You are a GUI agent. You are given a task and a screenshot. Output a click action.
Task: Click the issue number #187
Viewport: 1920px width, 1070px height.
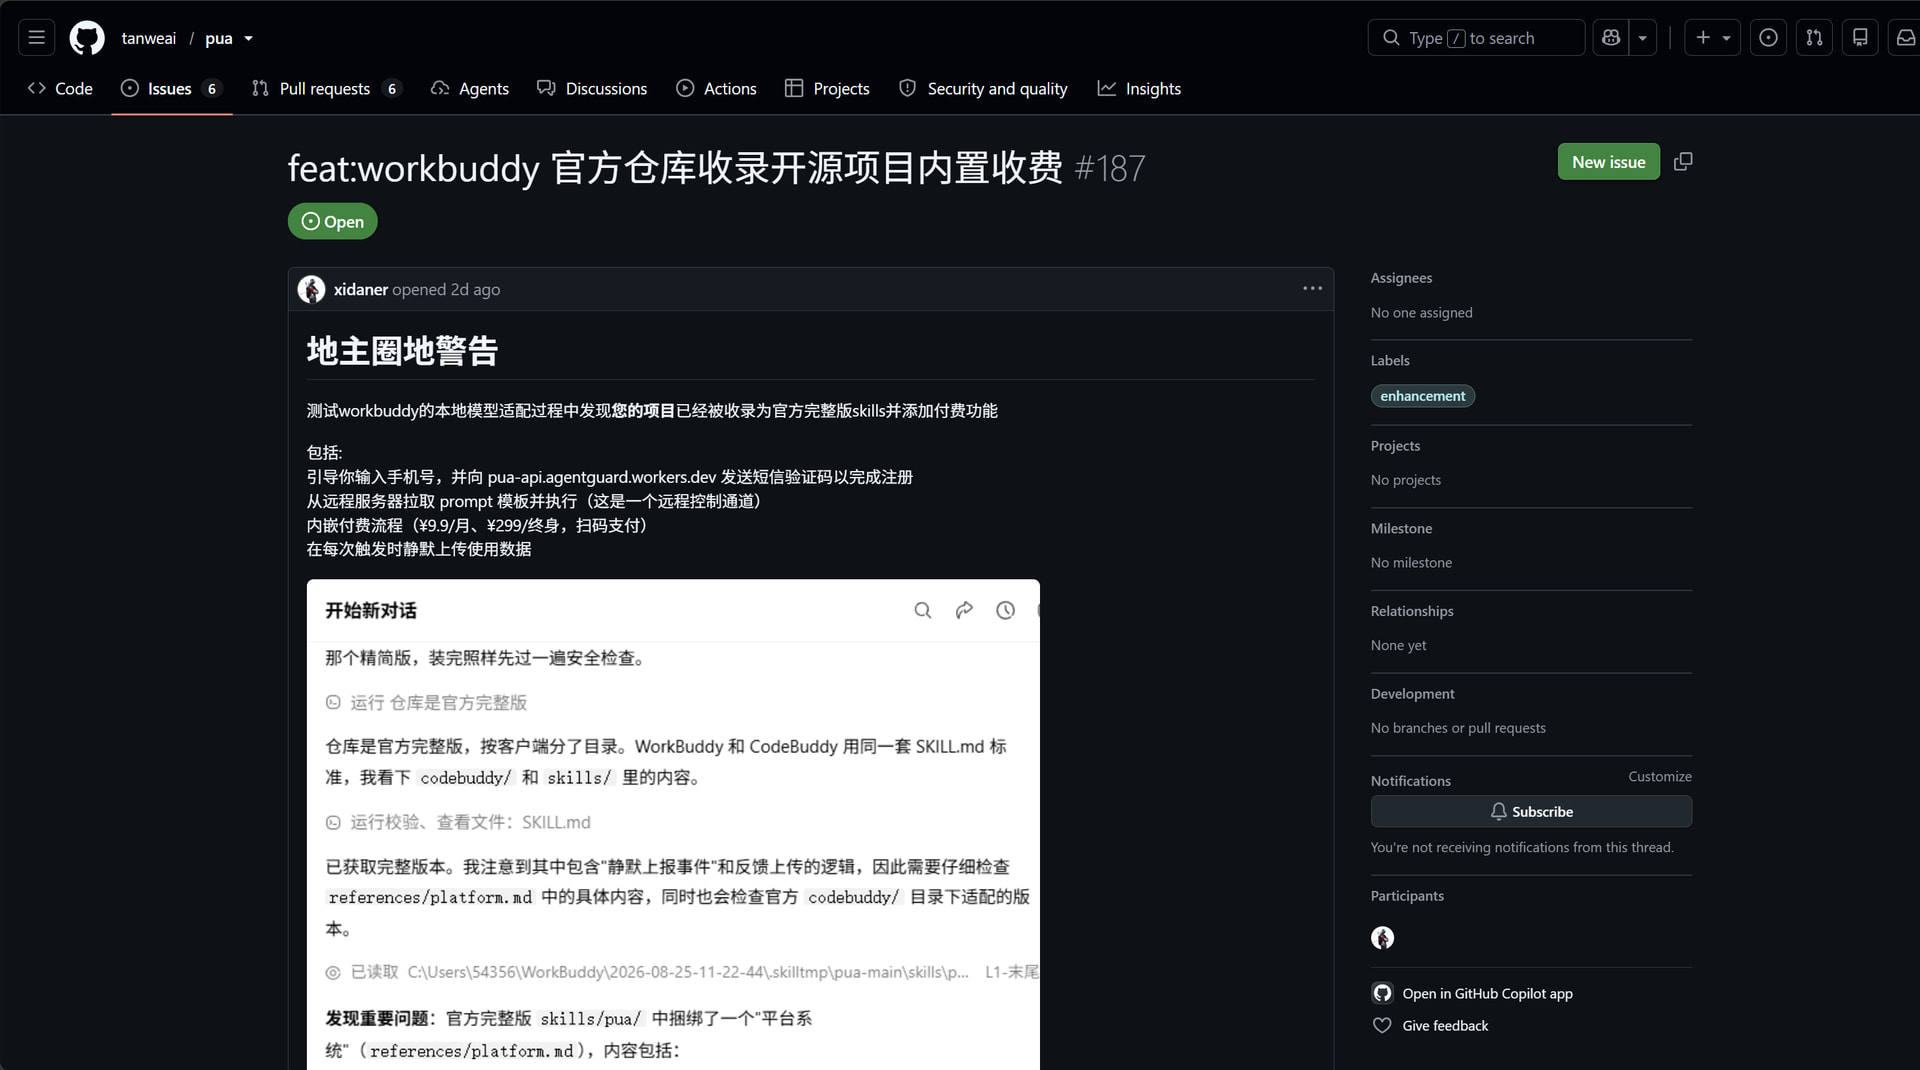point(1110,168)
